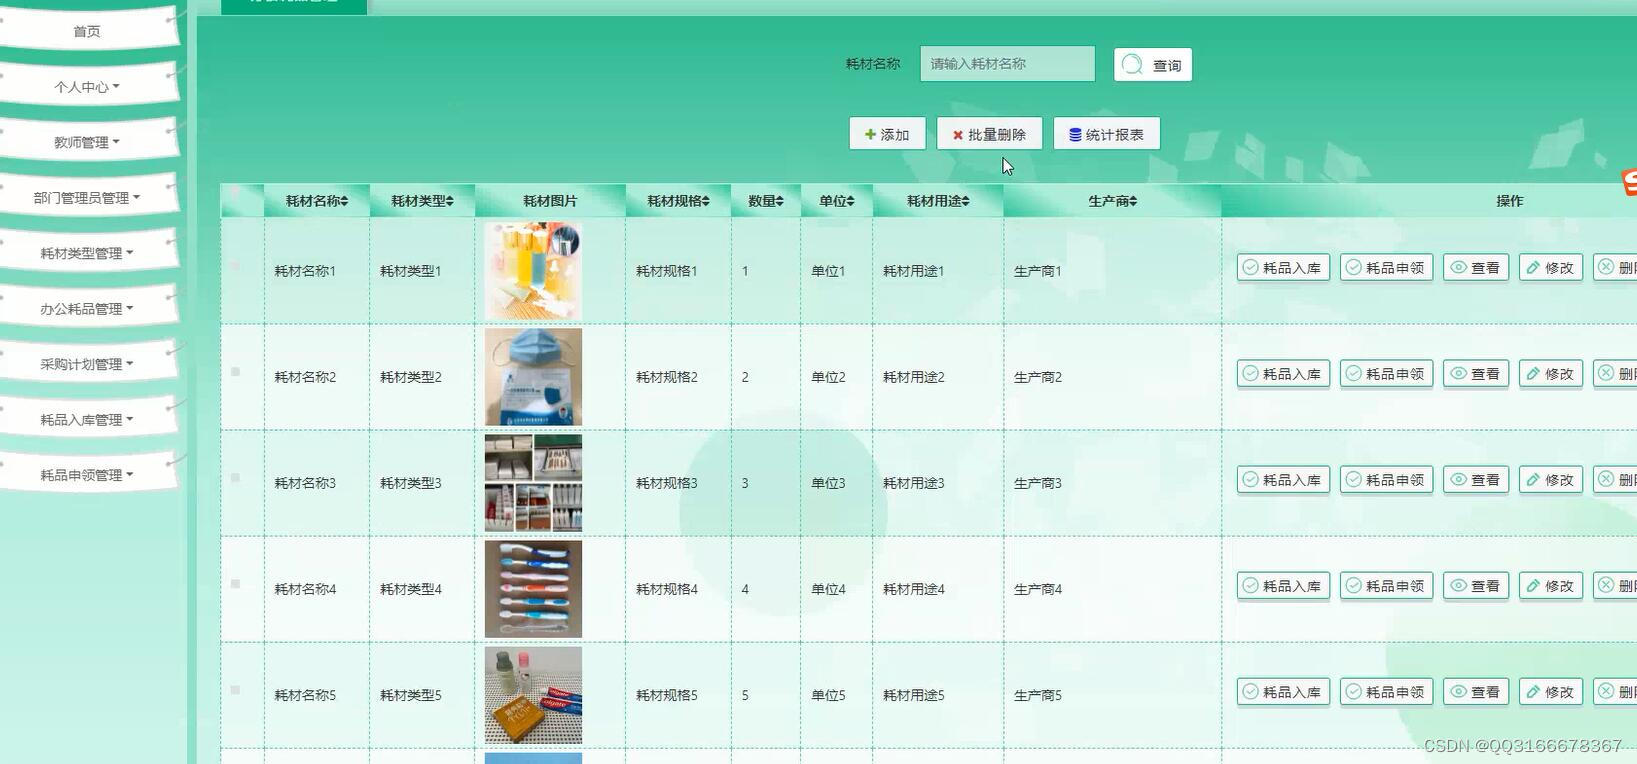This screenshot has width=1637, height=764.
Task: Click pencil icon of 修改 in 耗材名称2 row
Action: coord(1533,373)
